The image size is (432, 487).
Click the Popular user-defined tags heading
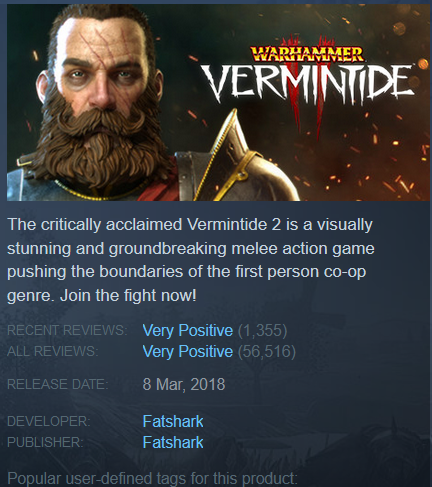point(152,478)
